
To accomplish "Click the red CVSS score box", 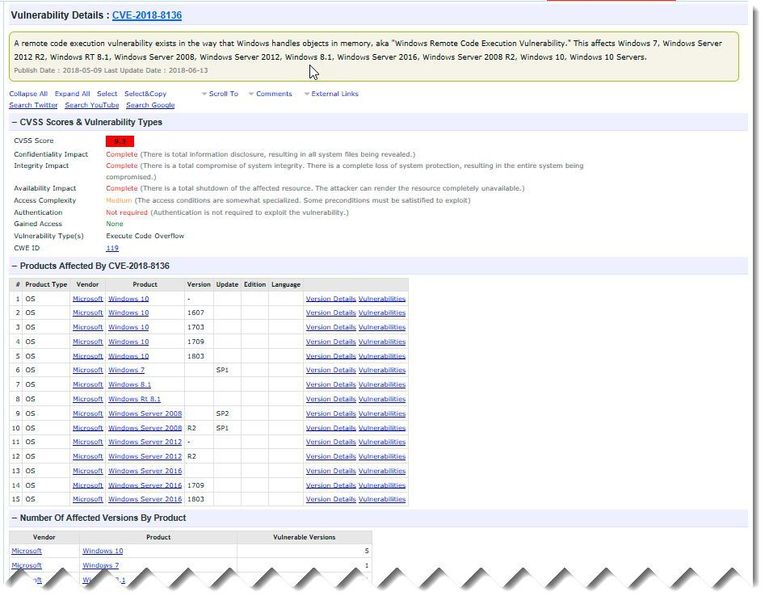I will point(120,141).
